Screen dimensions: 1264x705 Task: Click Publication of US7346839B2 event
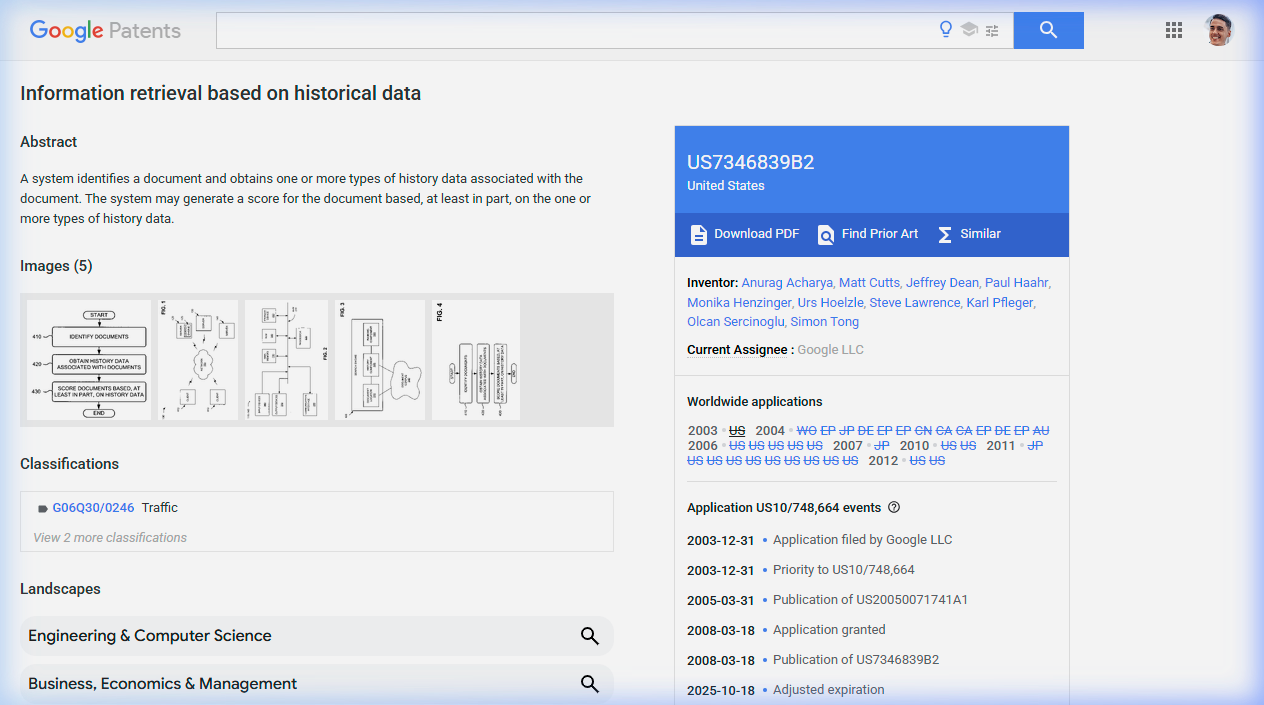coord(856,660)
